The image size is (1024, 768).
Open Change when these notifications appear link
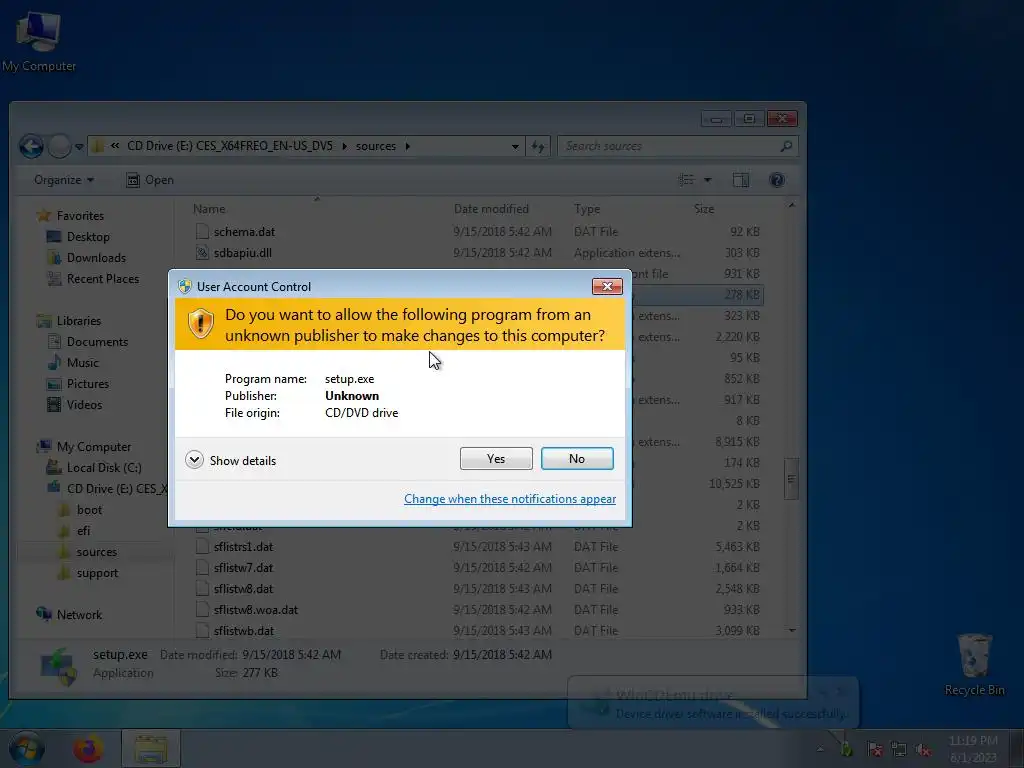509,499
